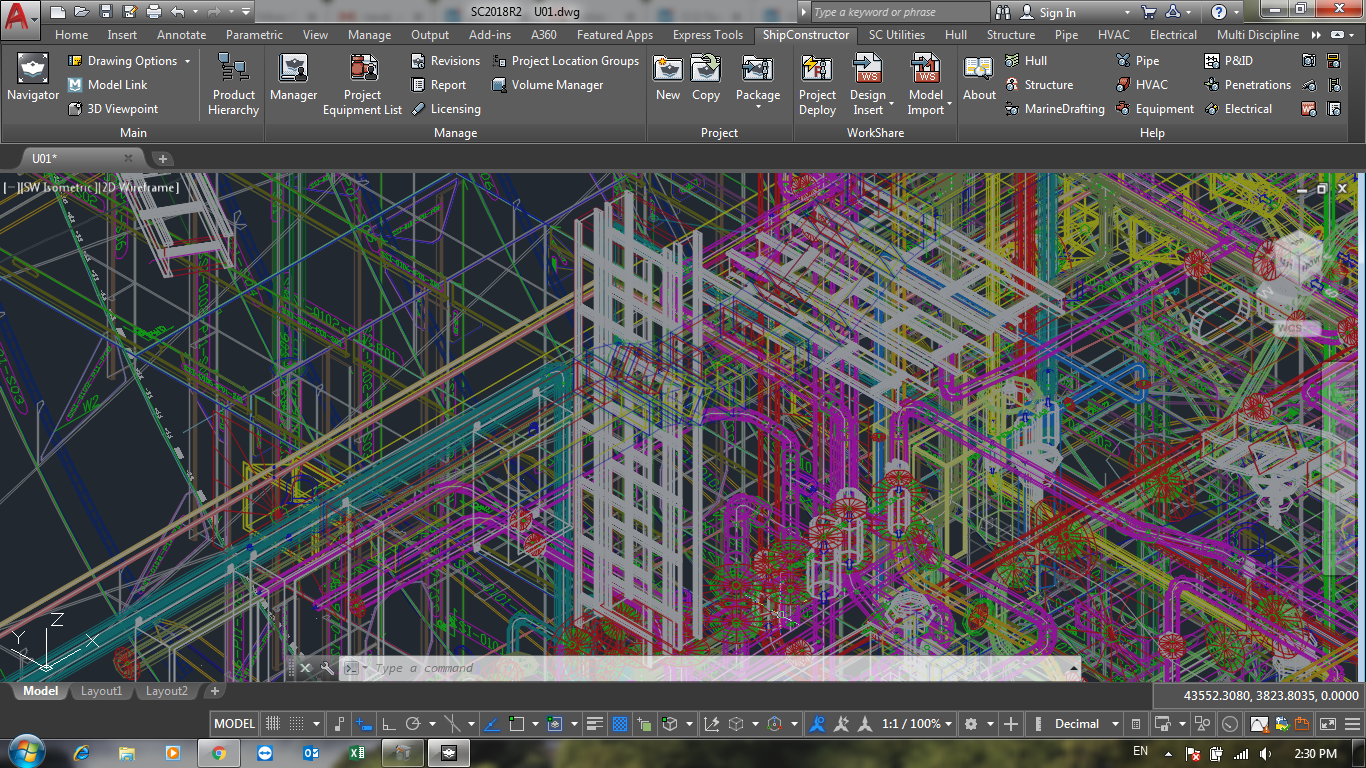Open the ShipConstructor Navigator
Viewport: 1366px width, 768px height.
[32, 80]
